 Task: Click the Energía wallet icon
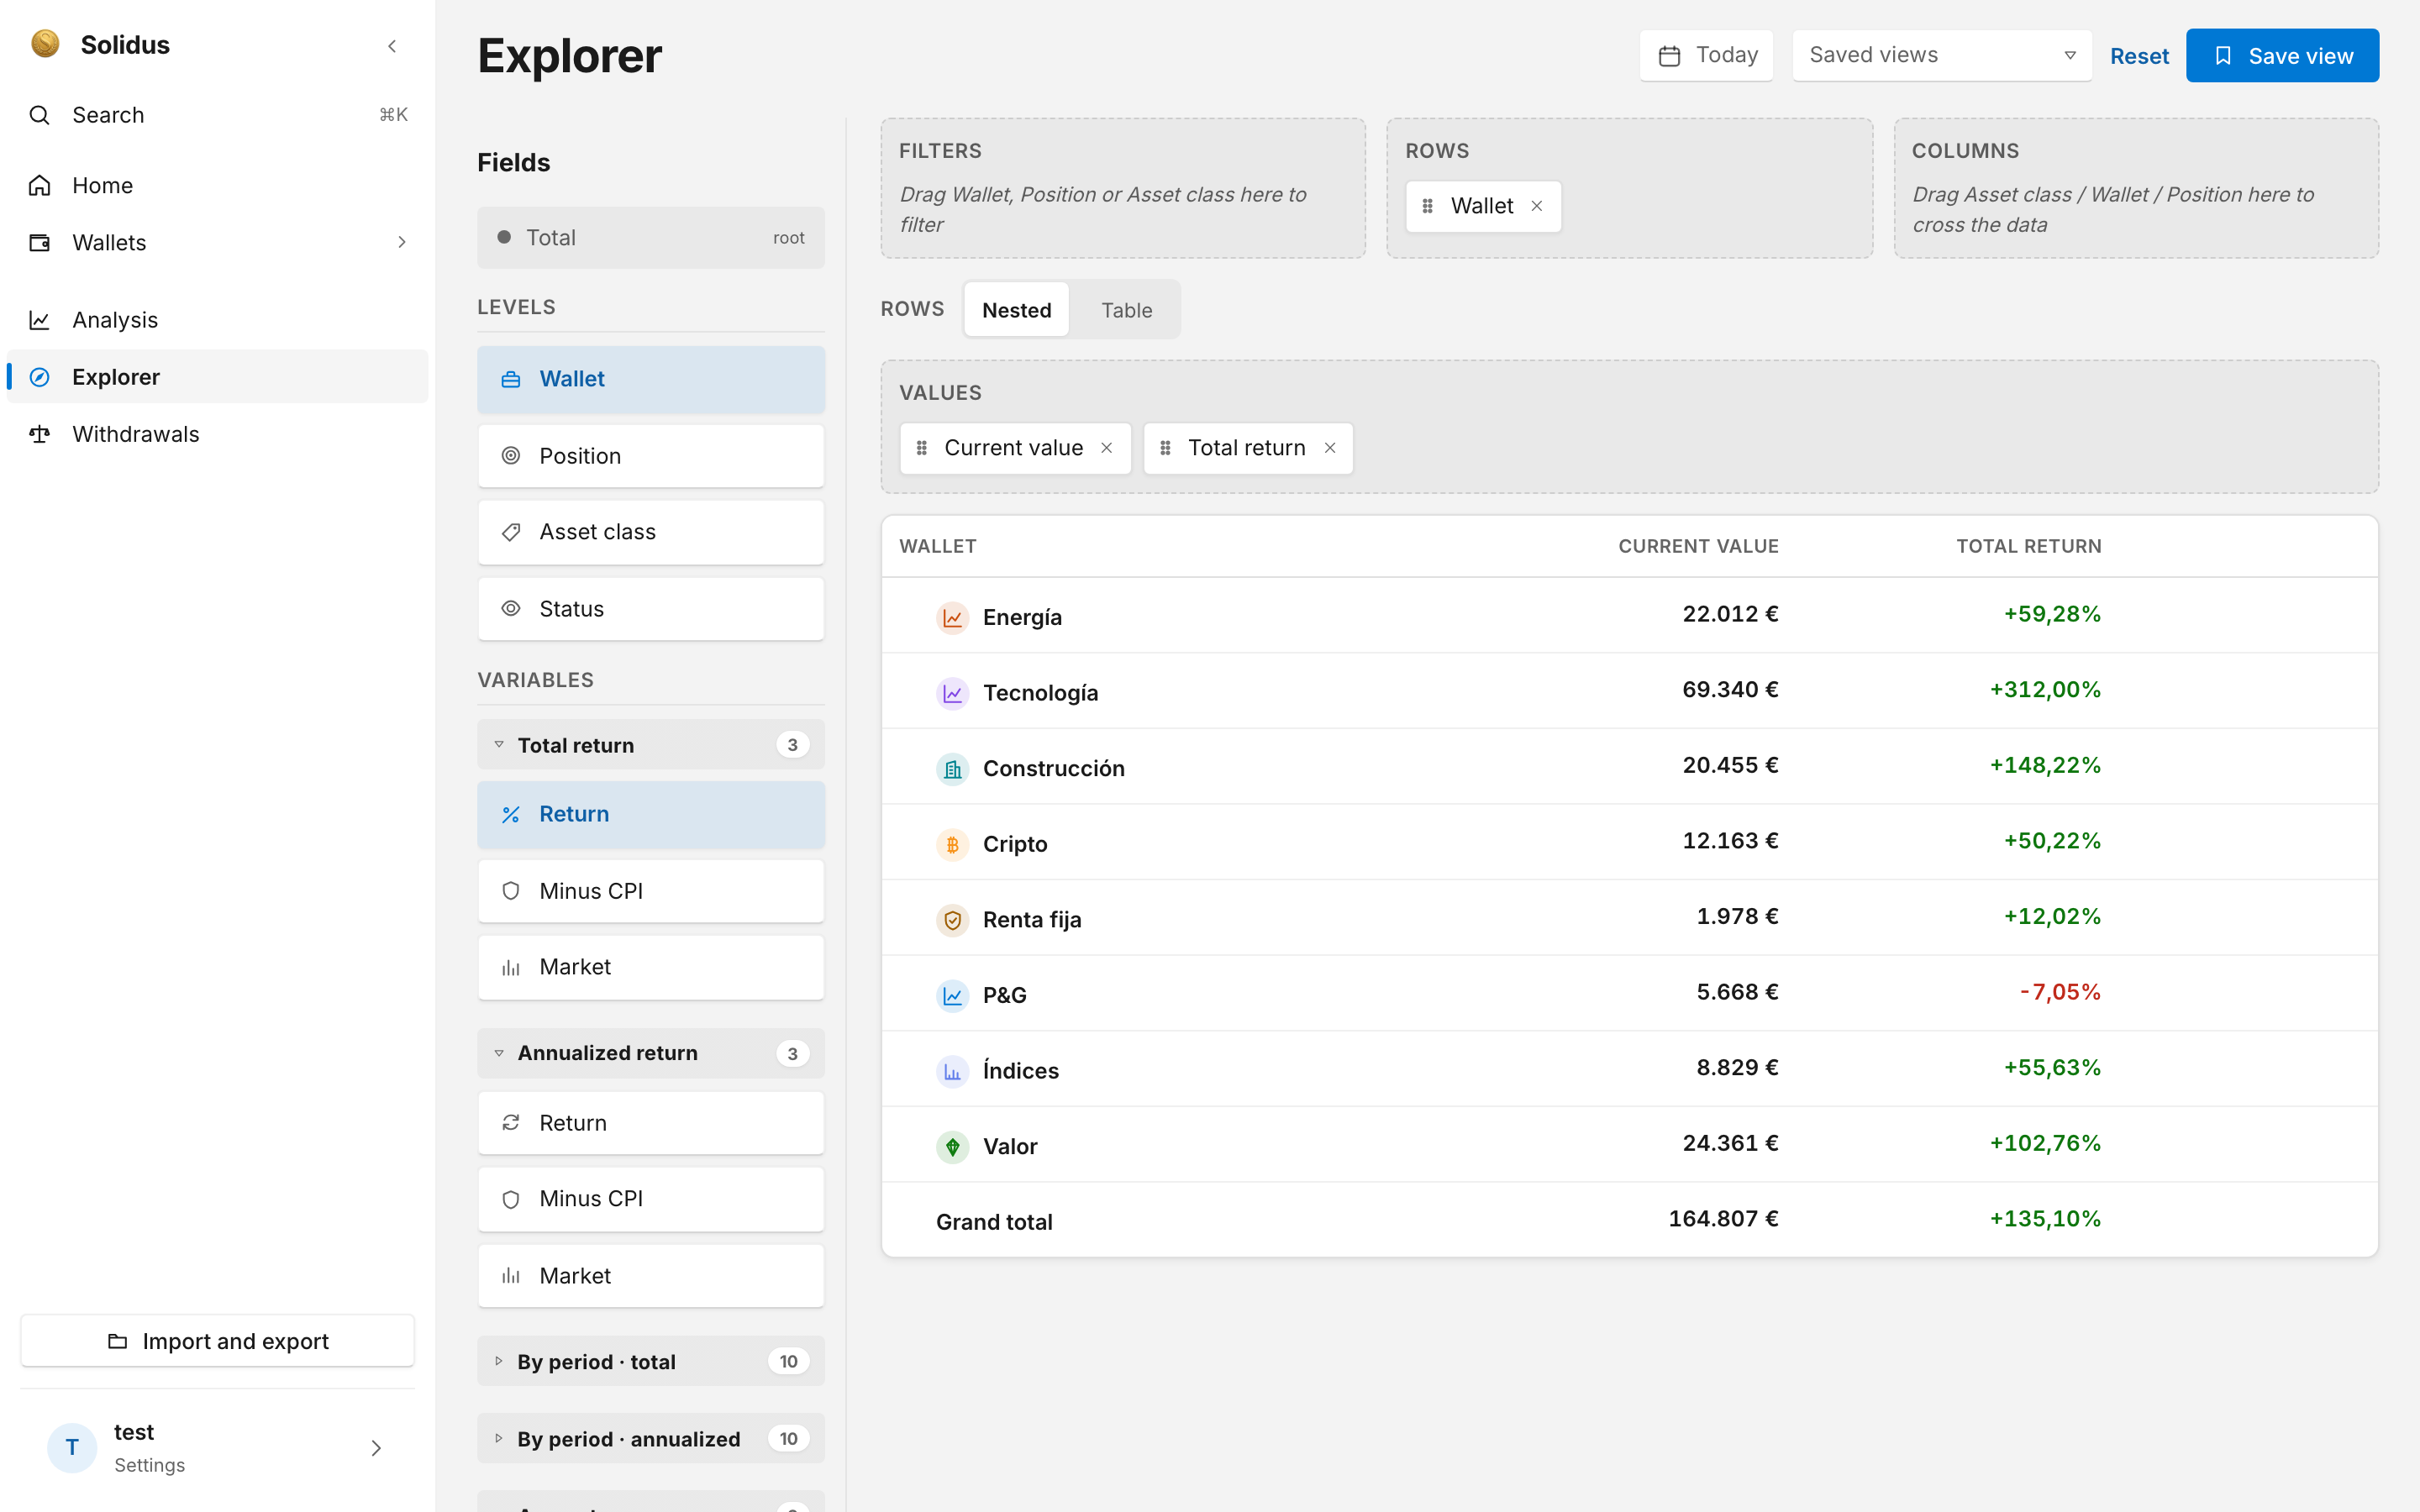click(952, 617)
